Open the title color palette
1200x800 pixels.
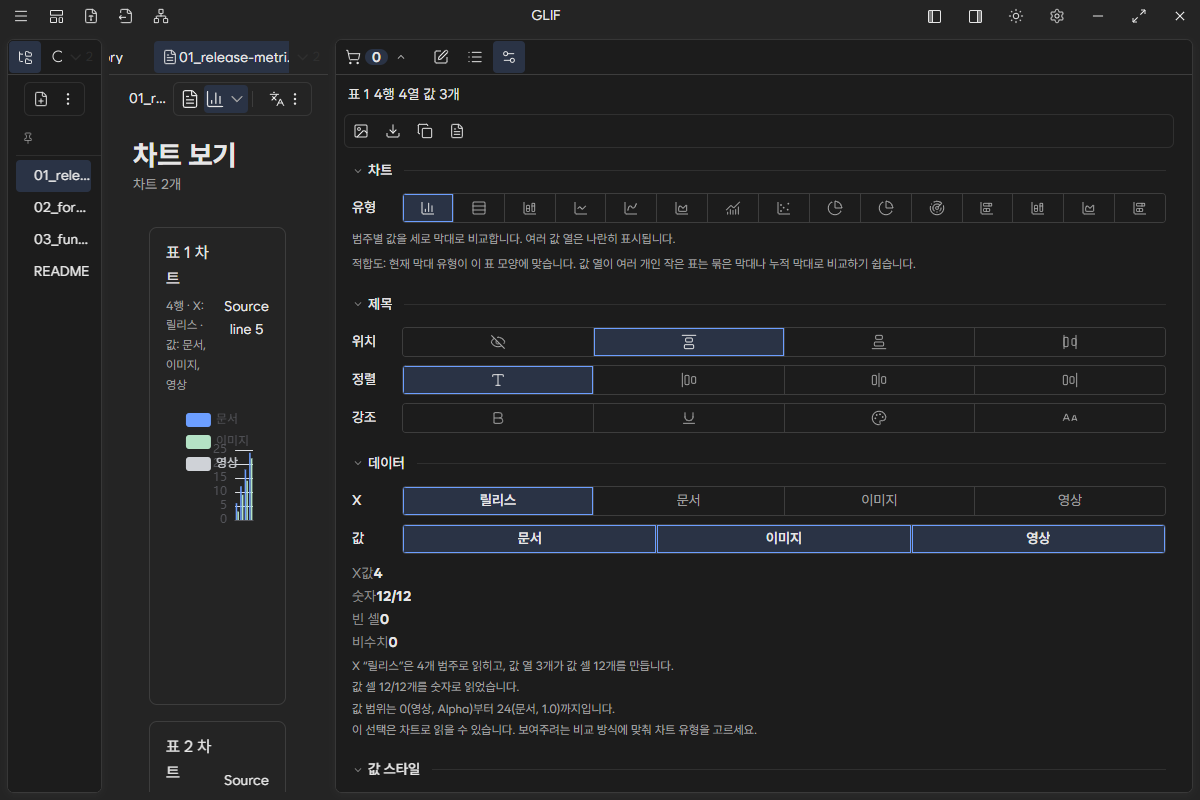pos(879,418)
